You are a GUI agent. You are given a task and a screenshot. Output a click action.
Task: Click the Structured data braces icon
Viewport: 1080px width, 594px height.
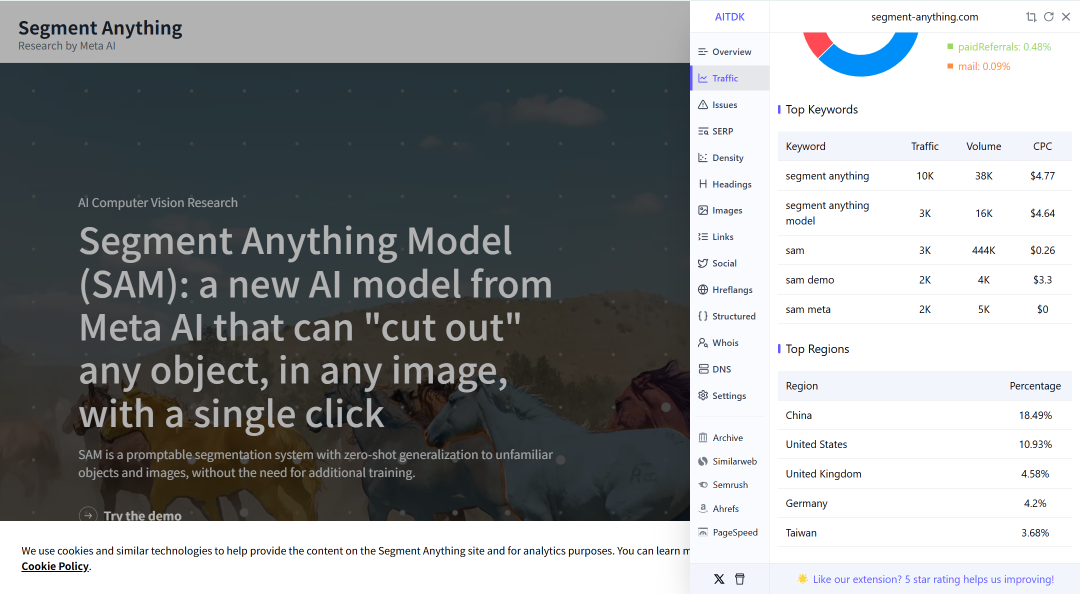point(703,316)
